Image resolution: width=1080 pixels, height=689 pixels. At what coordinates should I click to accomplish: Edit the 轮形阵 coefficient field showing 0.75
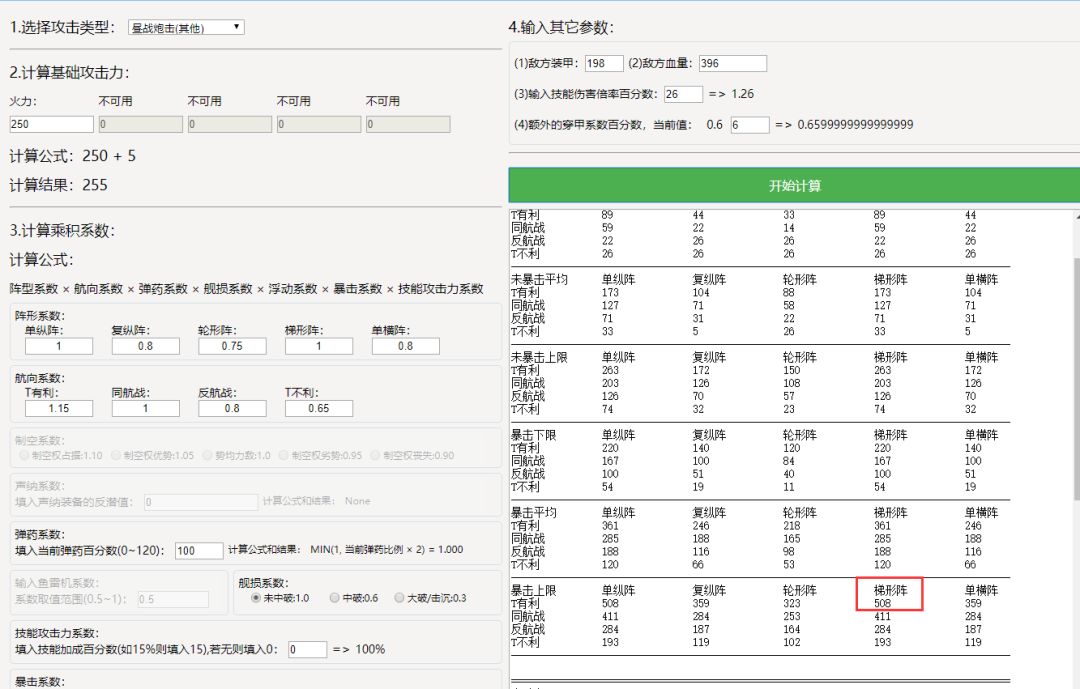(x=232, y=346)
